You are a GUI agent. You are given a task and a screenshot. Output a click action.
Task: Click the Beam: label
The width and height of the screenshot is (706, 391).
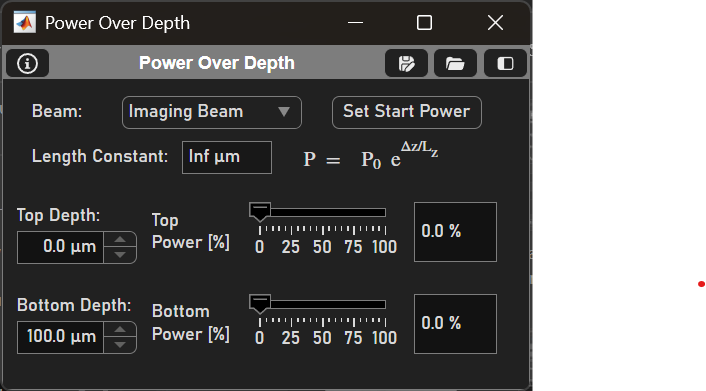coord(57,111)
